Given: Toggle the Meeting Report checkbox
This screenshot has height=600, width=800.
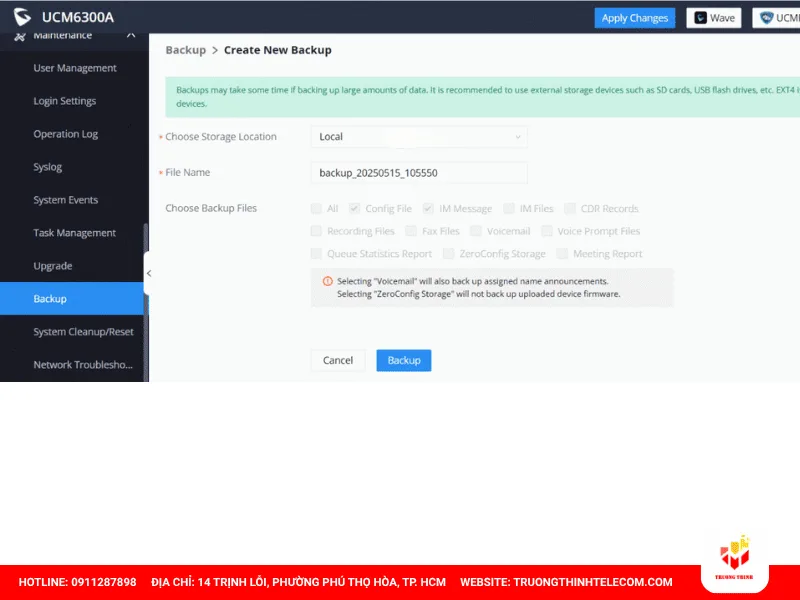Looking at the screenshot, I should click(x=562, y=254).
